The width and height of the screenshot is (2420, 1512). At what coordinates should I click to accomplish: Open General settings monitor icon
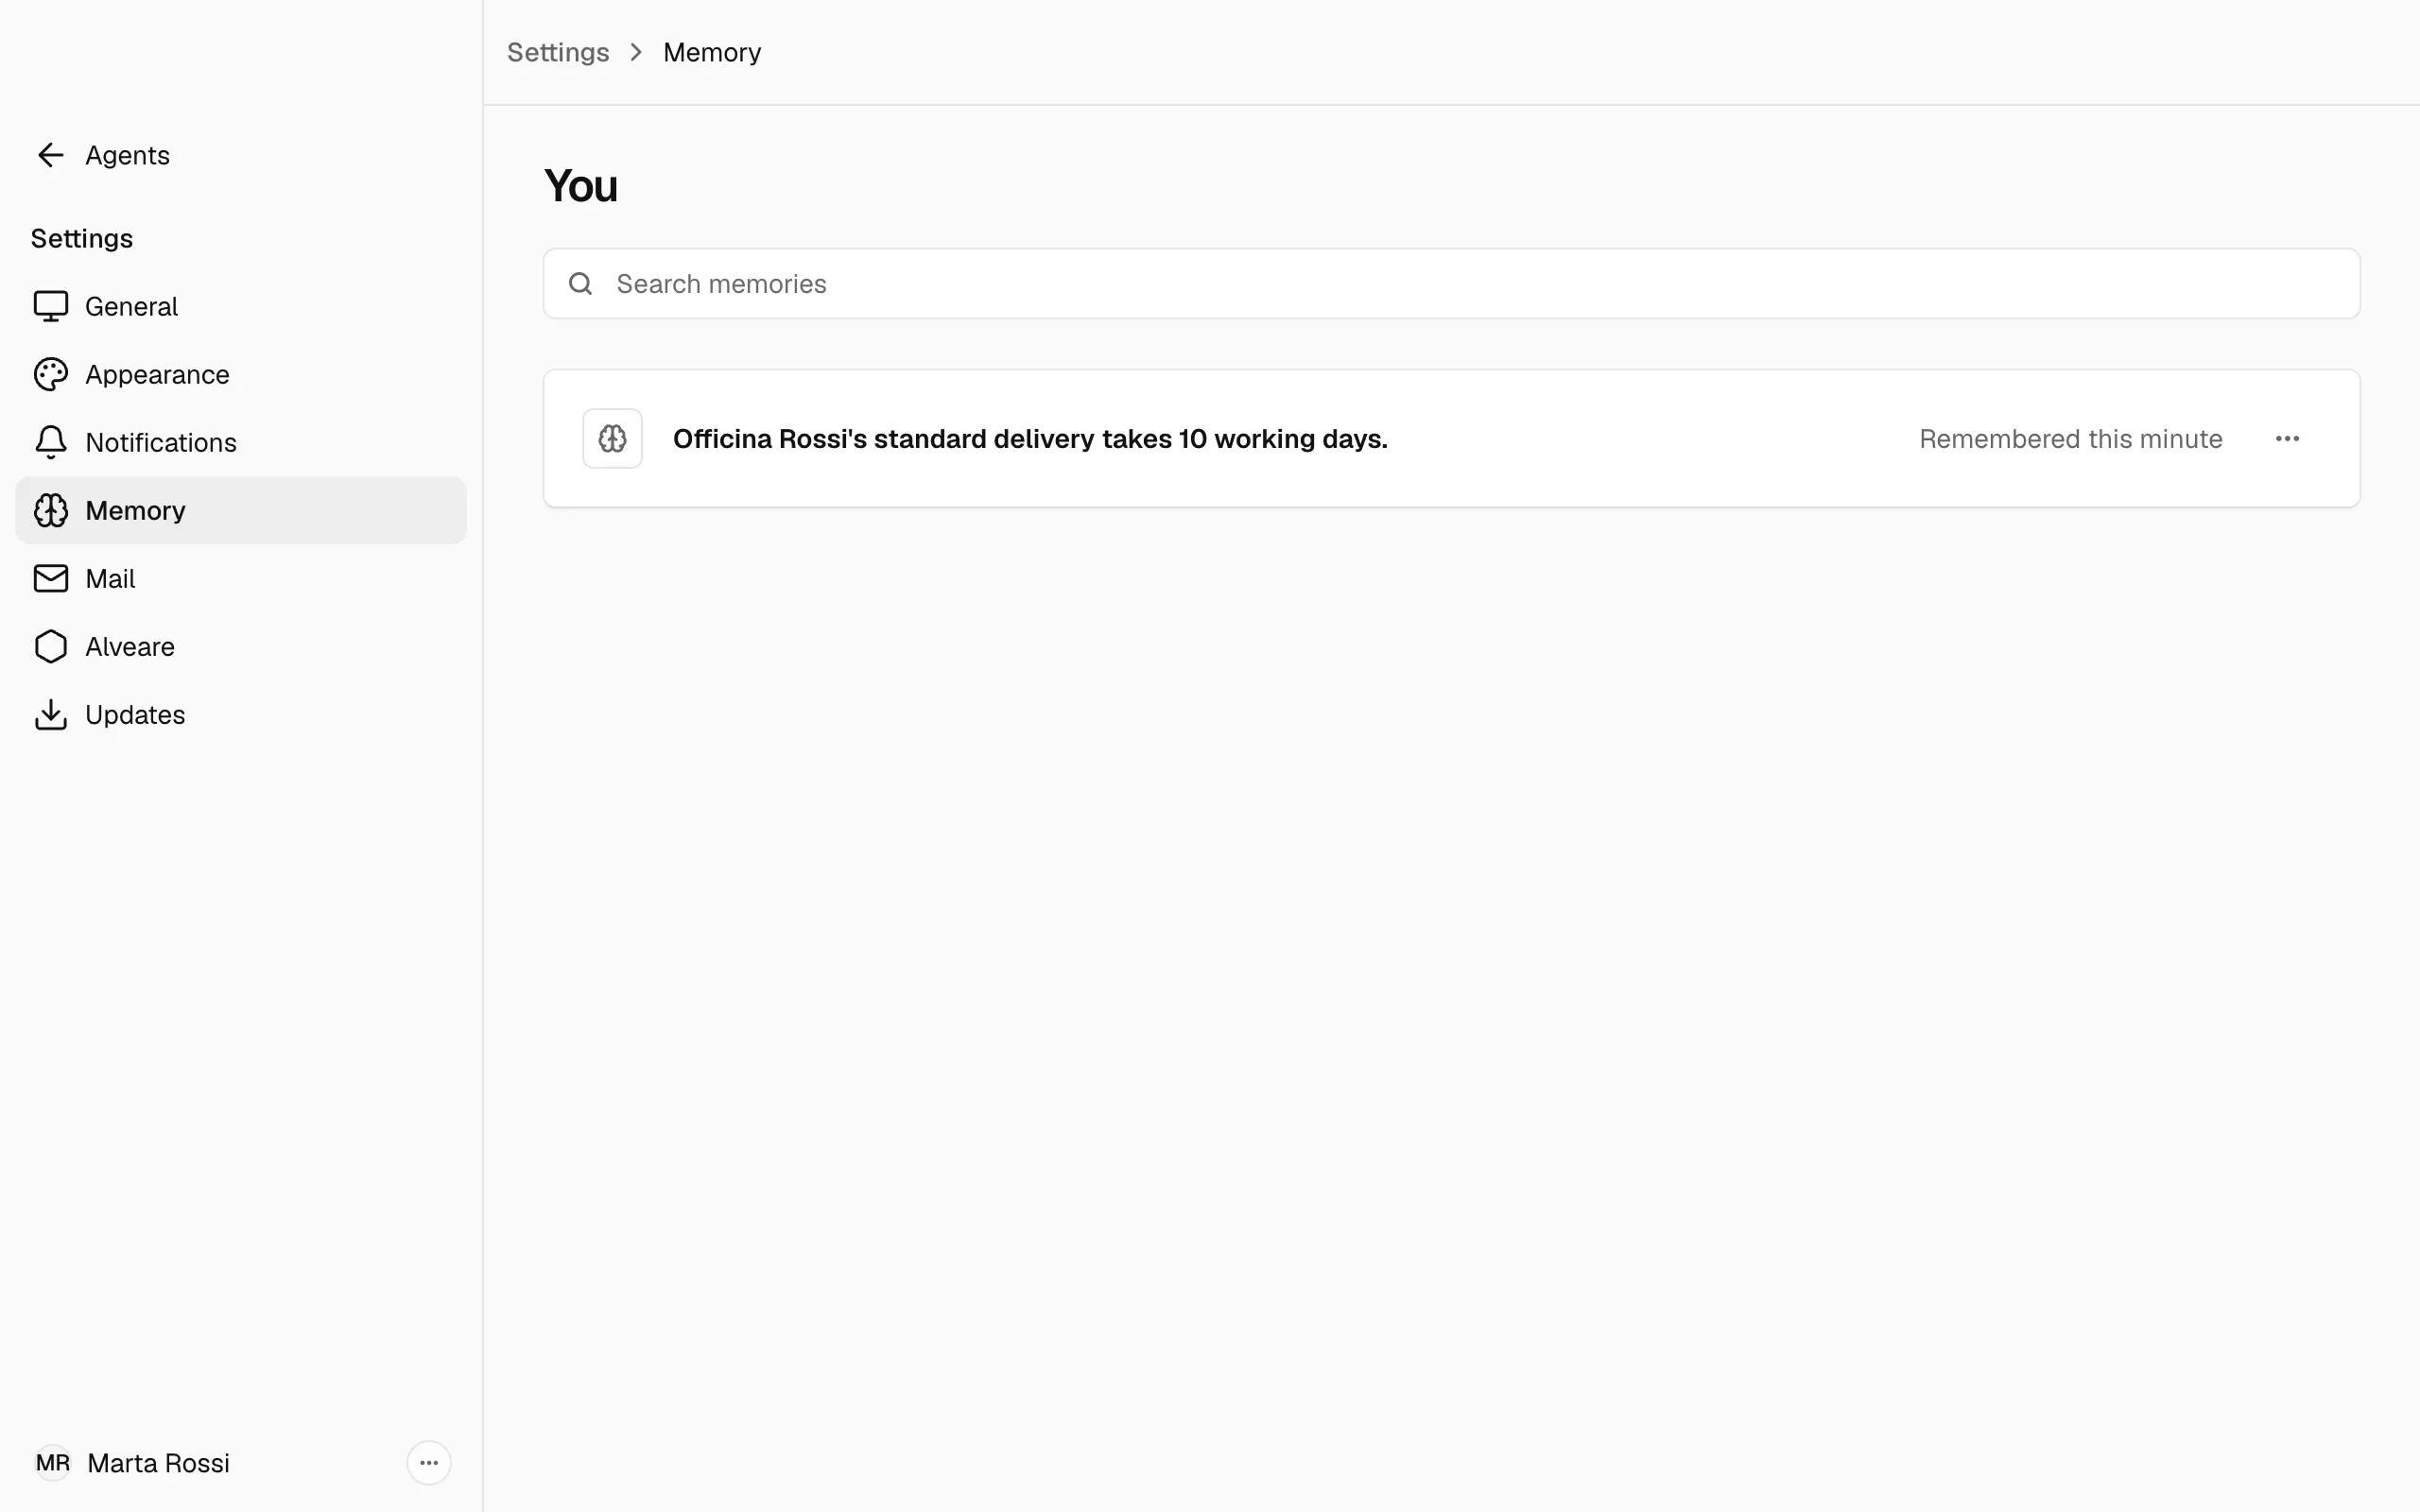coord(51,306)
